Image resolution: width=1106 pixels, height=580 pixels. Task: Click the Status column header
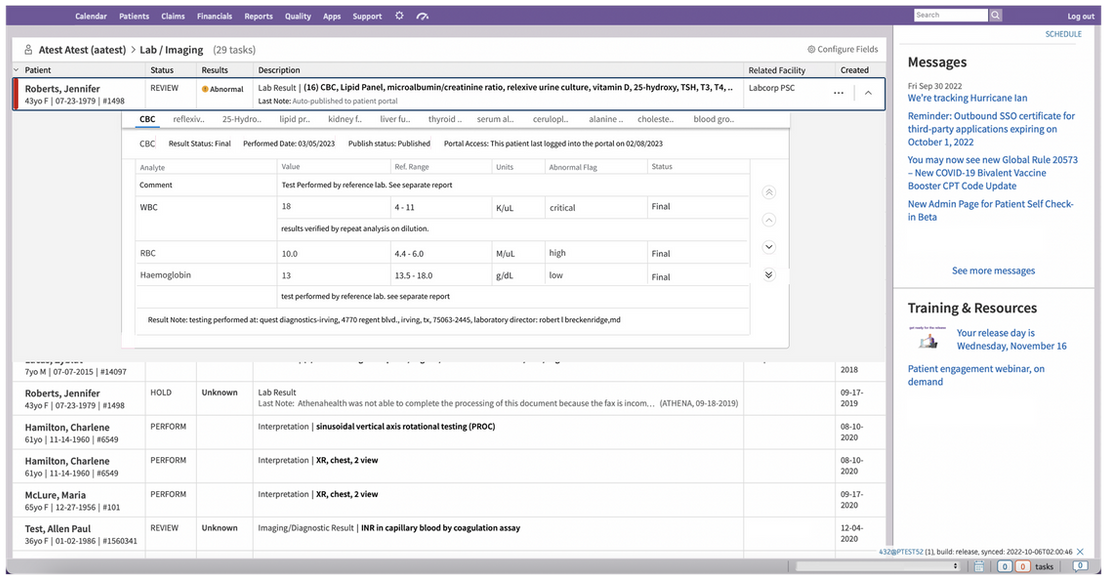162,70
